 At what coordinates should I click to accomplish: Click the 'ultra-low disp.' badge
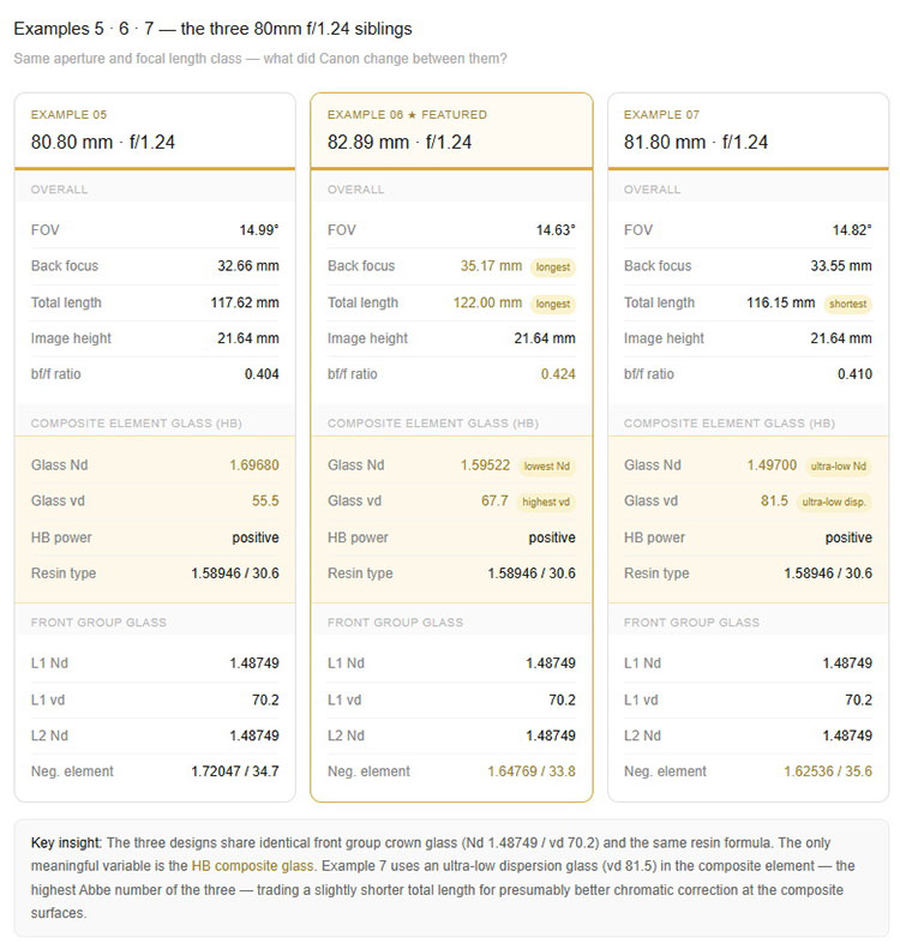834,502
